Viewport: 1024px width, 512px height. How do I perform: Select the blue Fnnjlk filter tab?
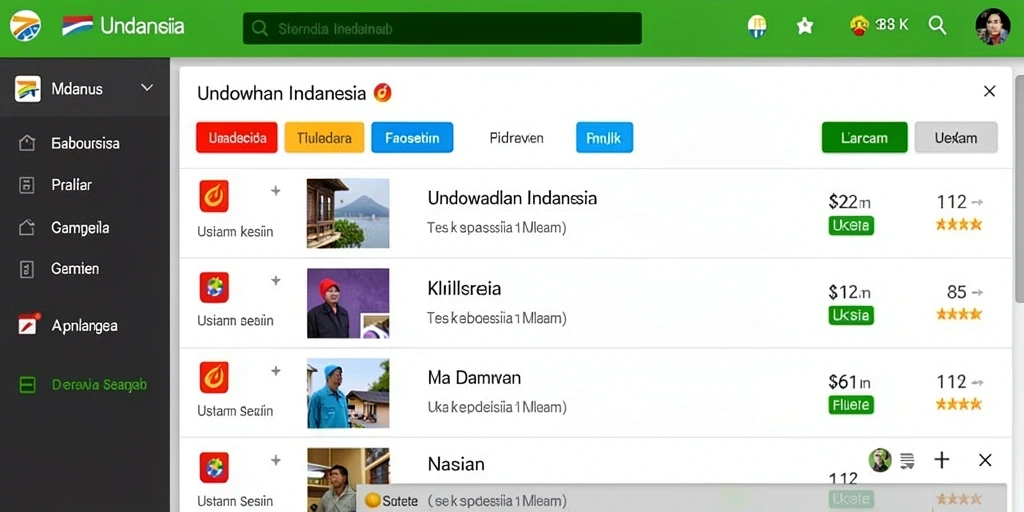pyautogui.click(x=604, y=138)
